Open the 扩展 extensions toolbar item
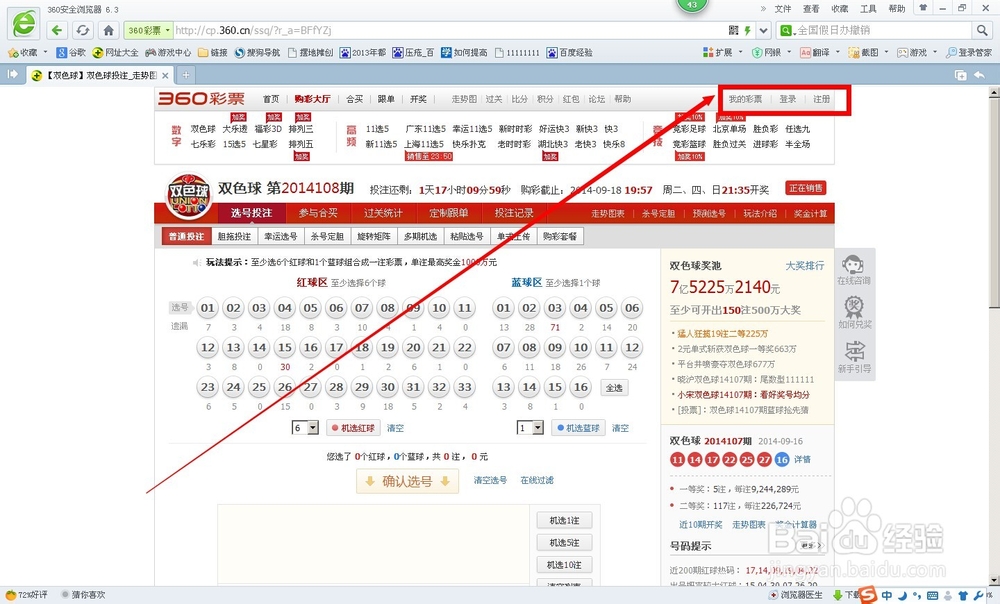 (717, 52)
